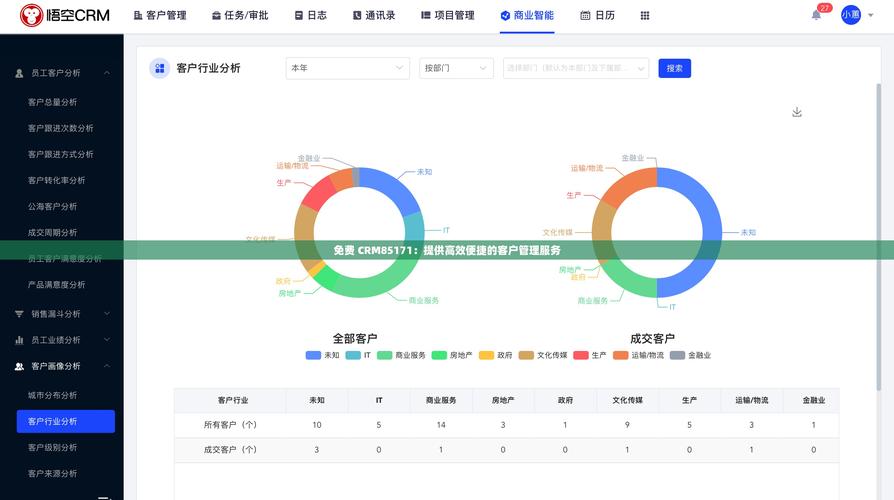Screen dimensions: 894x500
Task: Select 客户行业分析 in the sidebar
Action: (66, 421)
